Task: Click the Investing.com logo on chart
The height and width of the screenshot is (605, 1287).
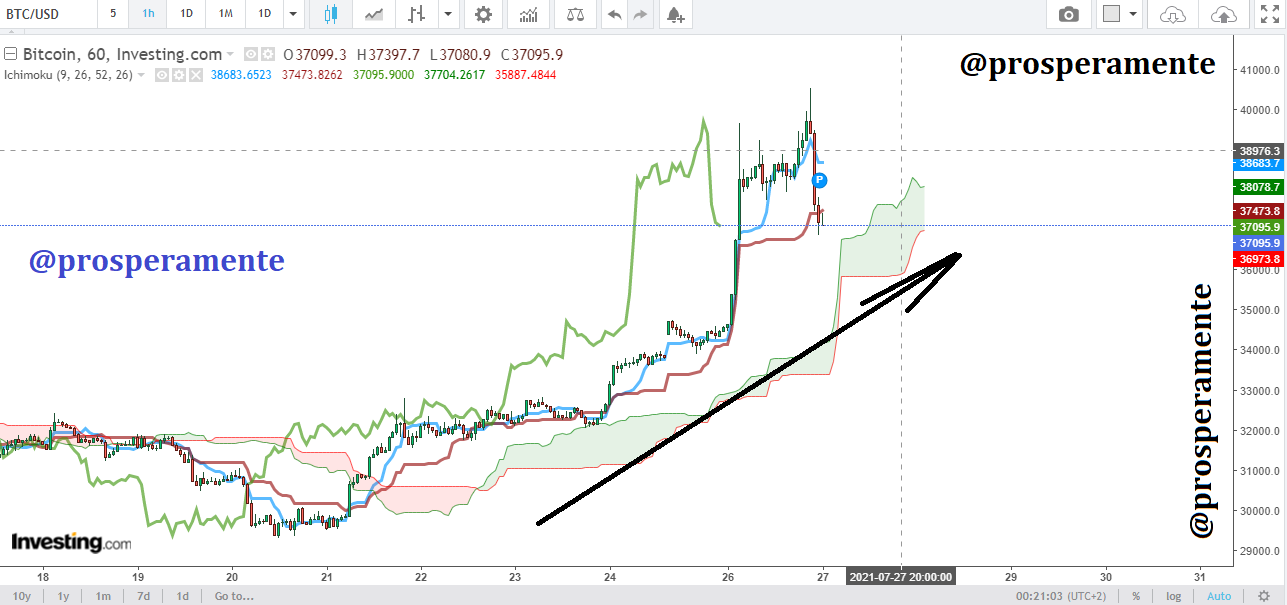Action: (71, 543)
